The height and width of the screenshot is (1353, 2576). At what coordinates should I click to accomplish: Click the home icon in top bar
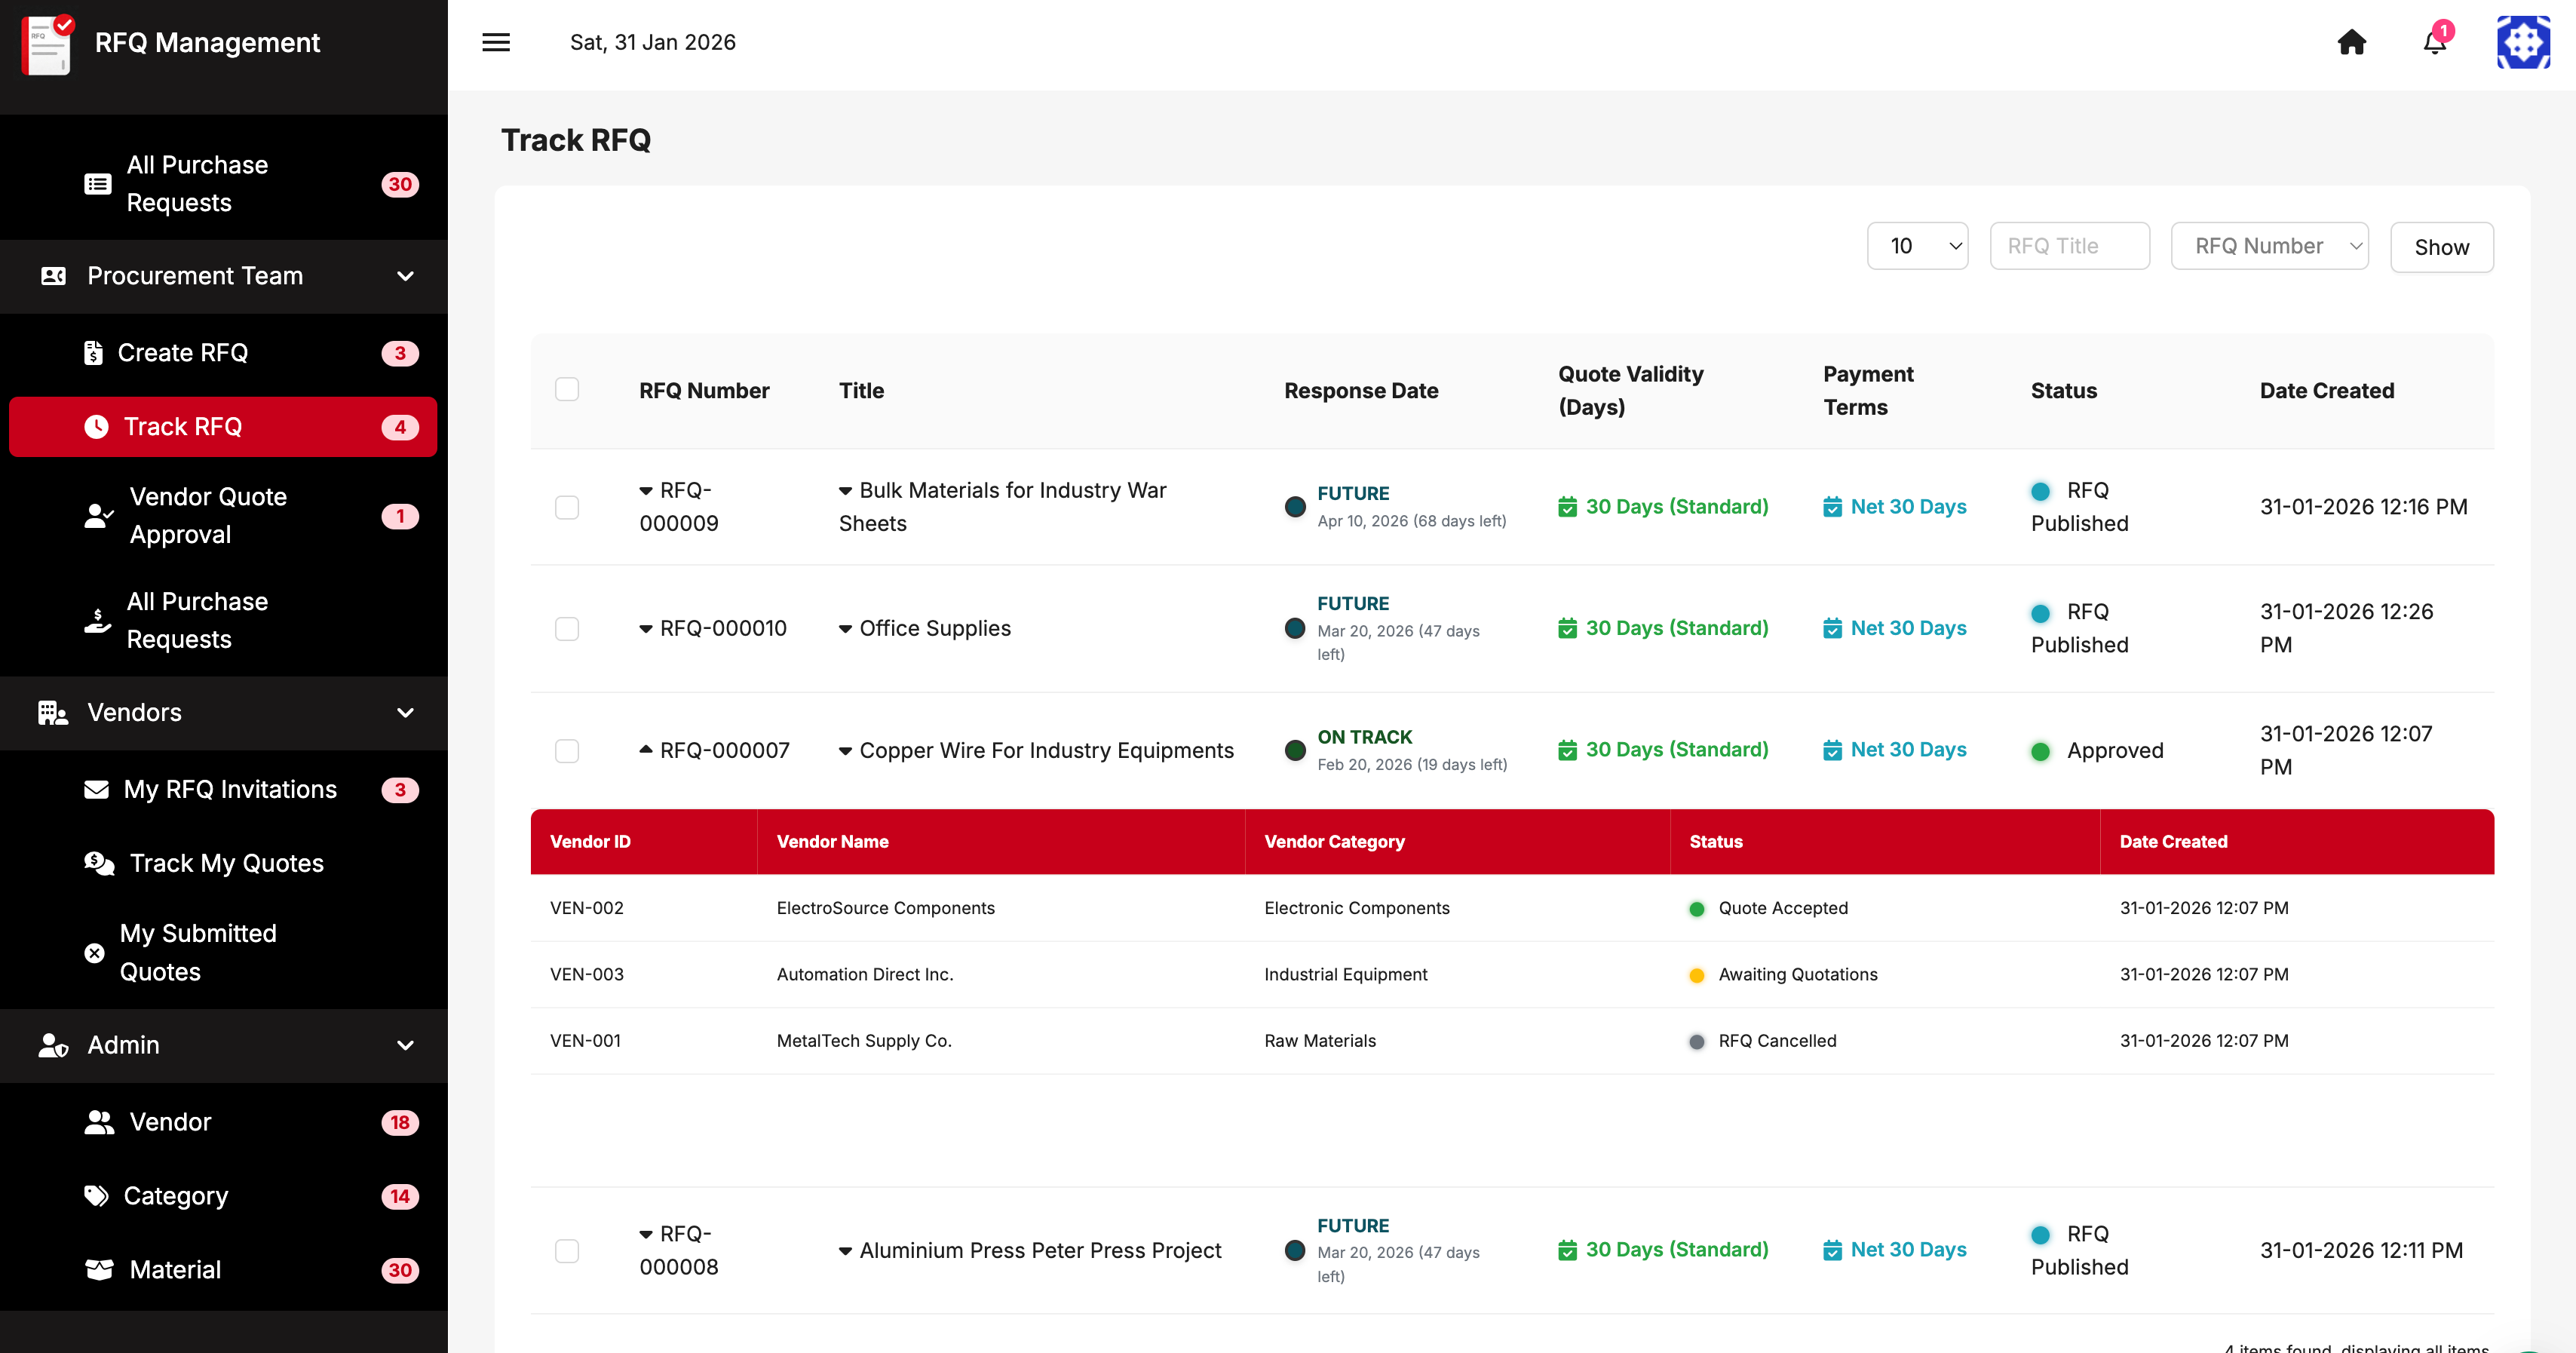pyautogui.click(x=2351, y=42)
